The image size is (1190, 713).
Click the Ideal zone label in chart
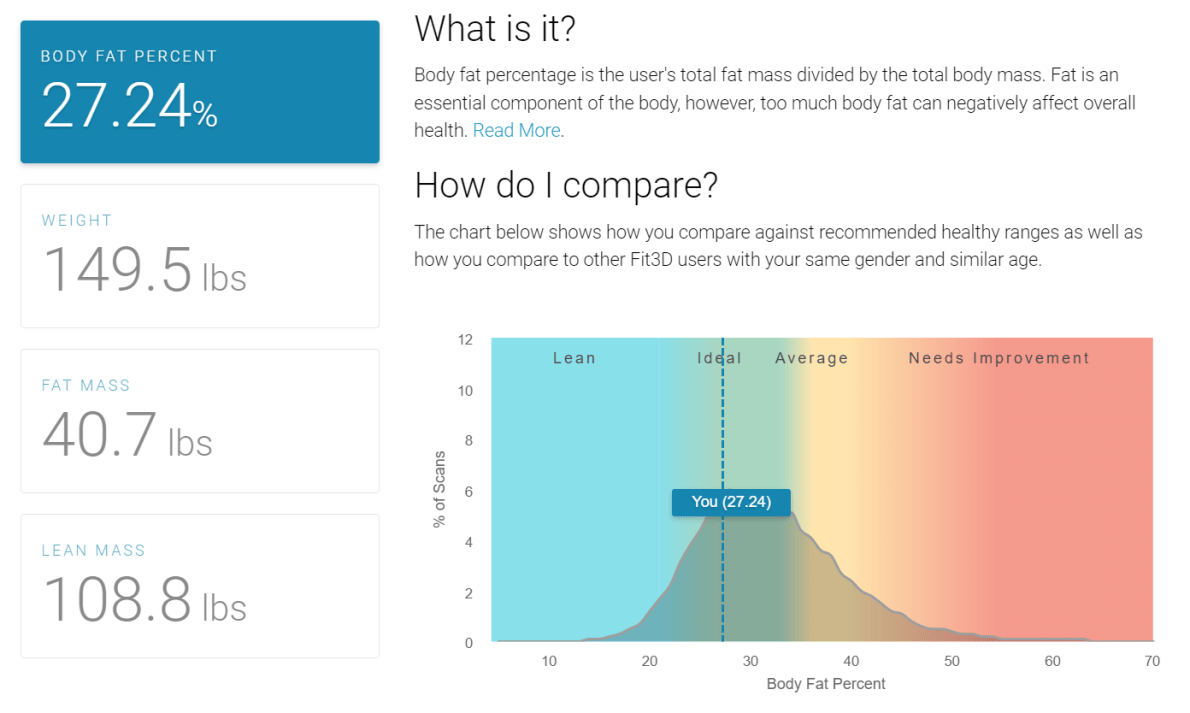click(719, 358)
